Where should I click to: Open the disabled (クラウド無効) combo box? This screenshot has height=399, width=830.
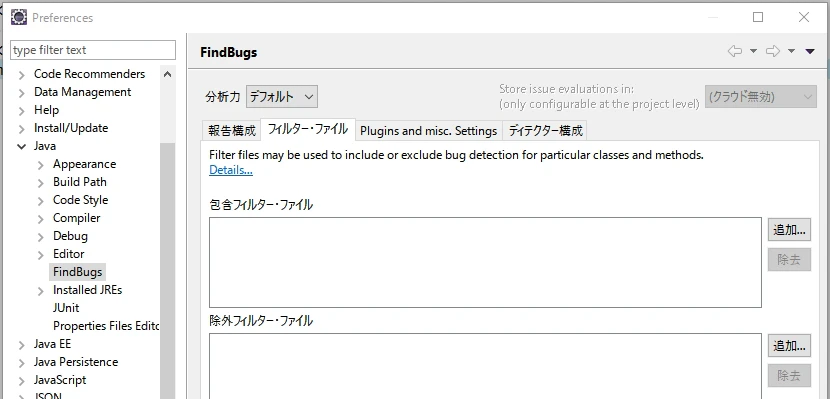pyautogui.click(x=761, y=97)
